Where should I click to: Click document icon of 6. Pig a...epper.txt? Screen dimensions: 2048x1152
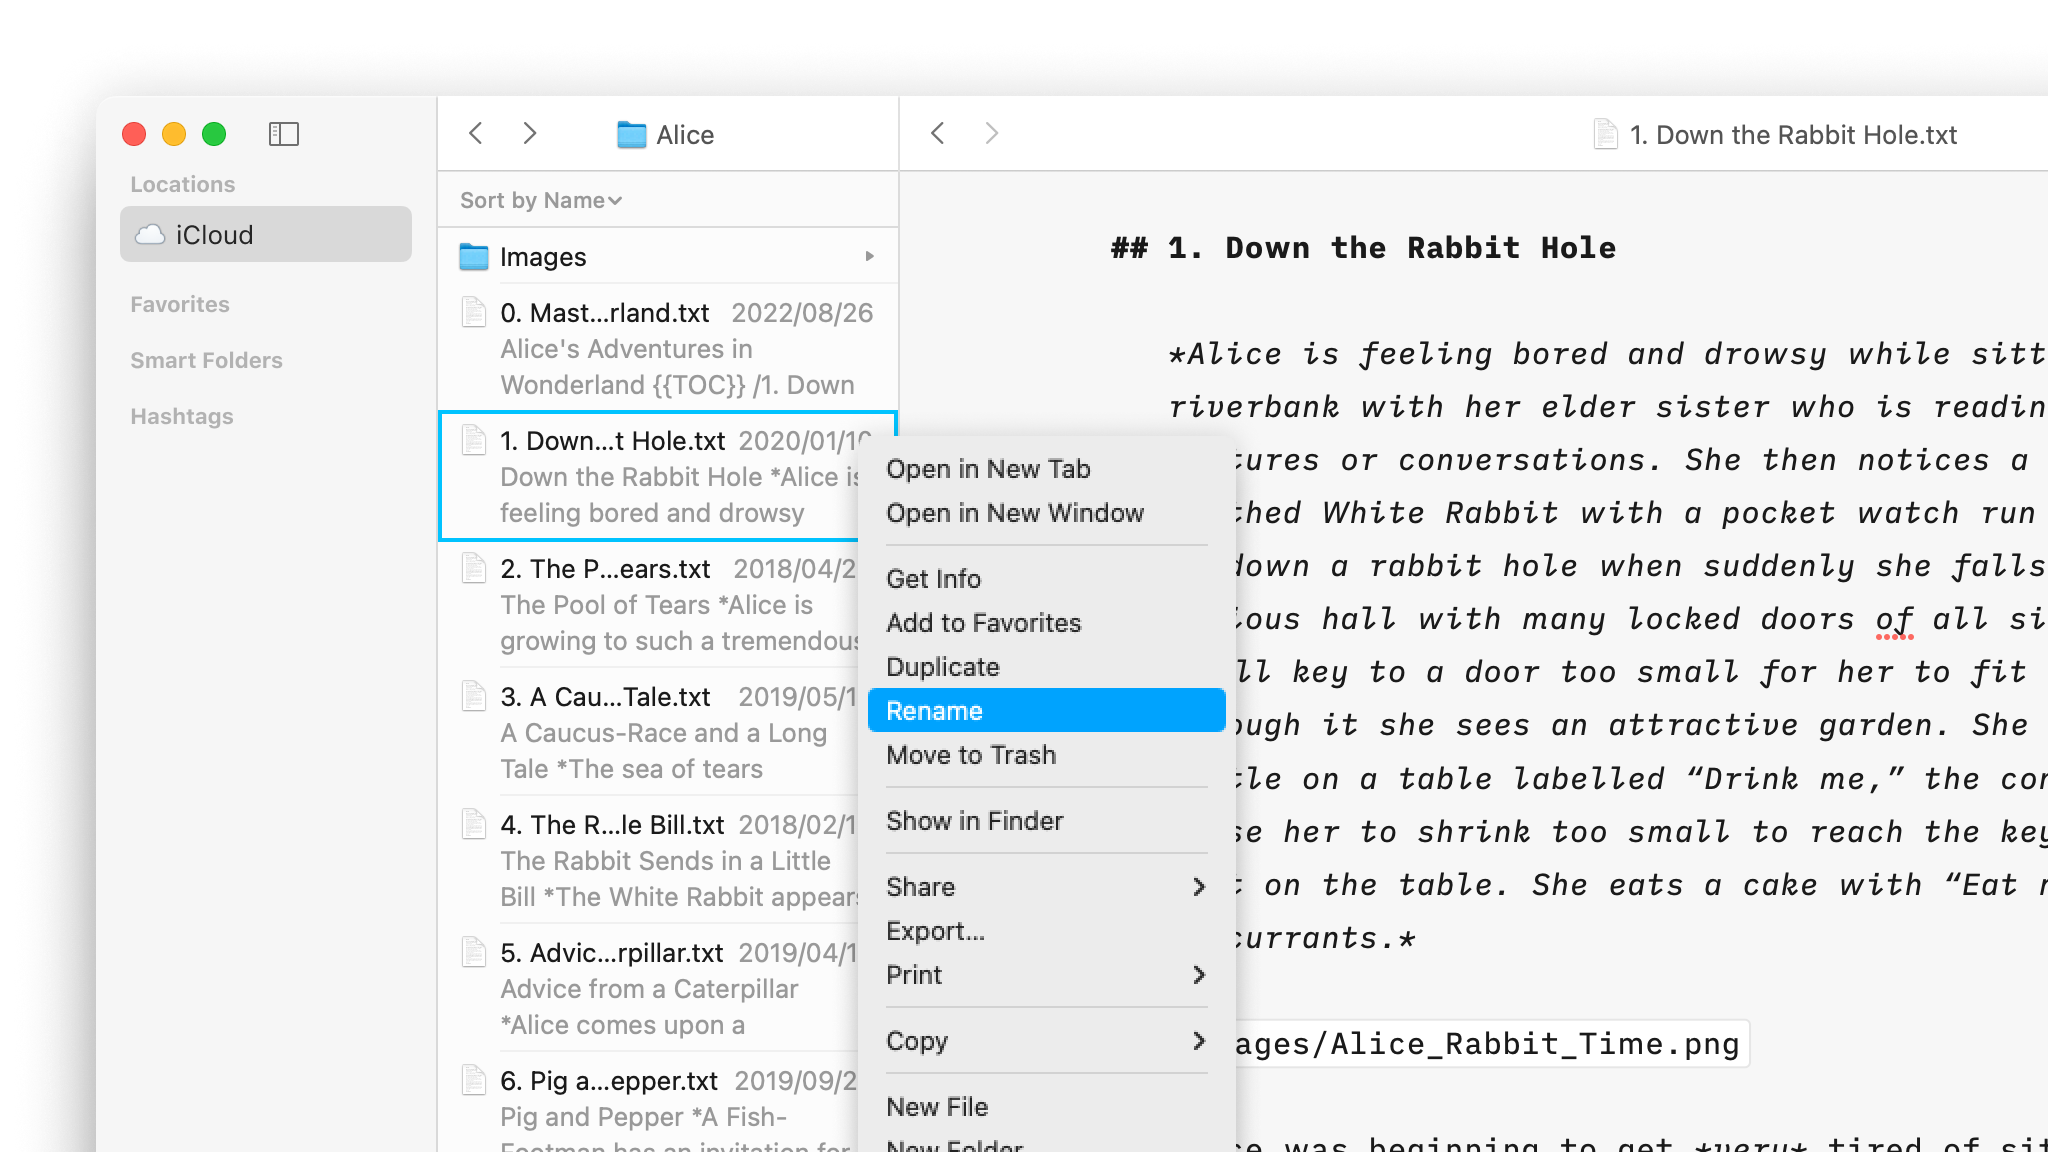pos(473,1080)
